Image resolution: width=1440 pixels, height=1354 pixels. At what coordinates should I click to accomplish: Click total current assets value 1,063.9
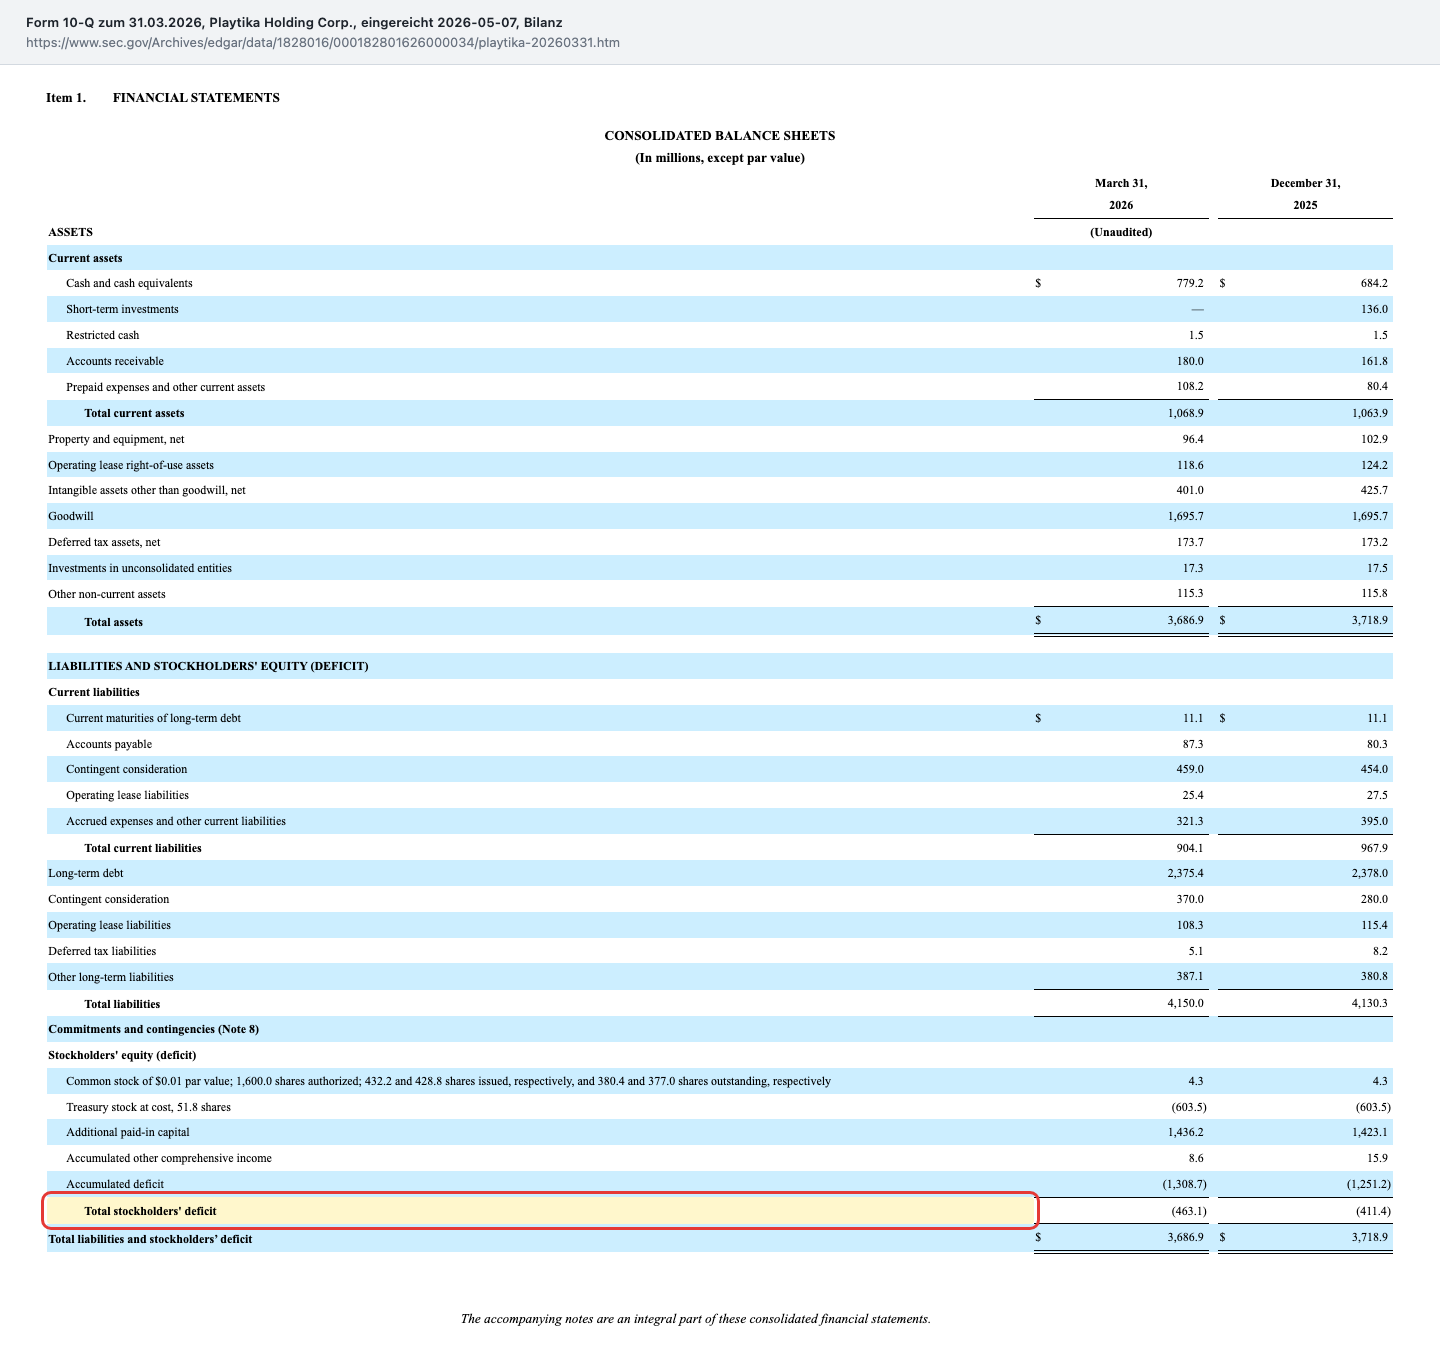pyautogui.click(x=1369, y=413)
